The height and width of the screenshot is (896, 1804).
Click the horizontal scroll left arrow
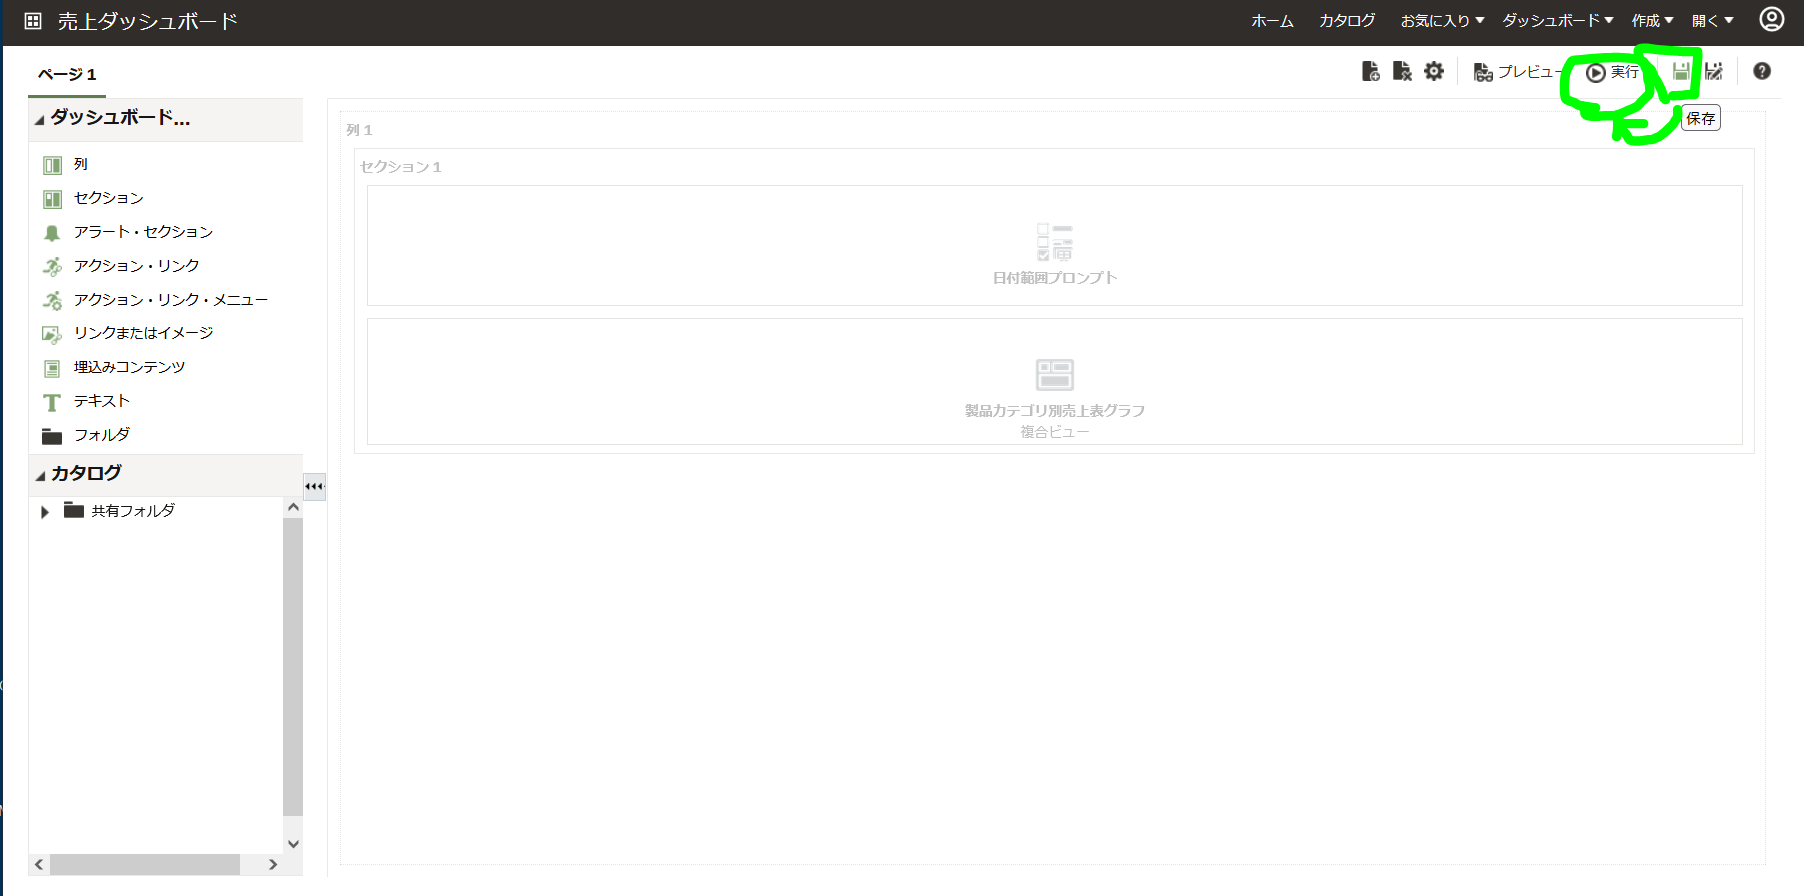39,864
